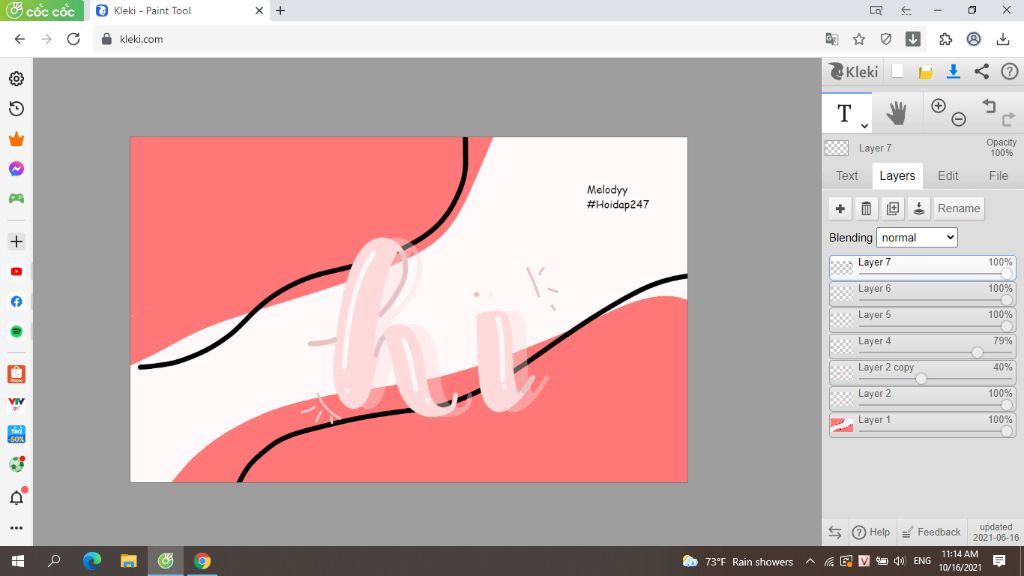Screen dimensions: 1024x576
Task: Add a site with sidebar plus
Action: tap(16, 242)
